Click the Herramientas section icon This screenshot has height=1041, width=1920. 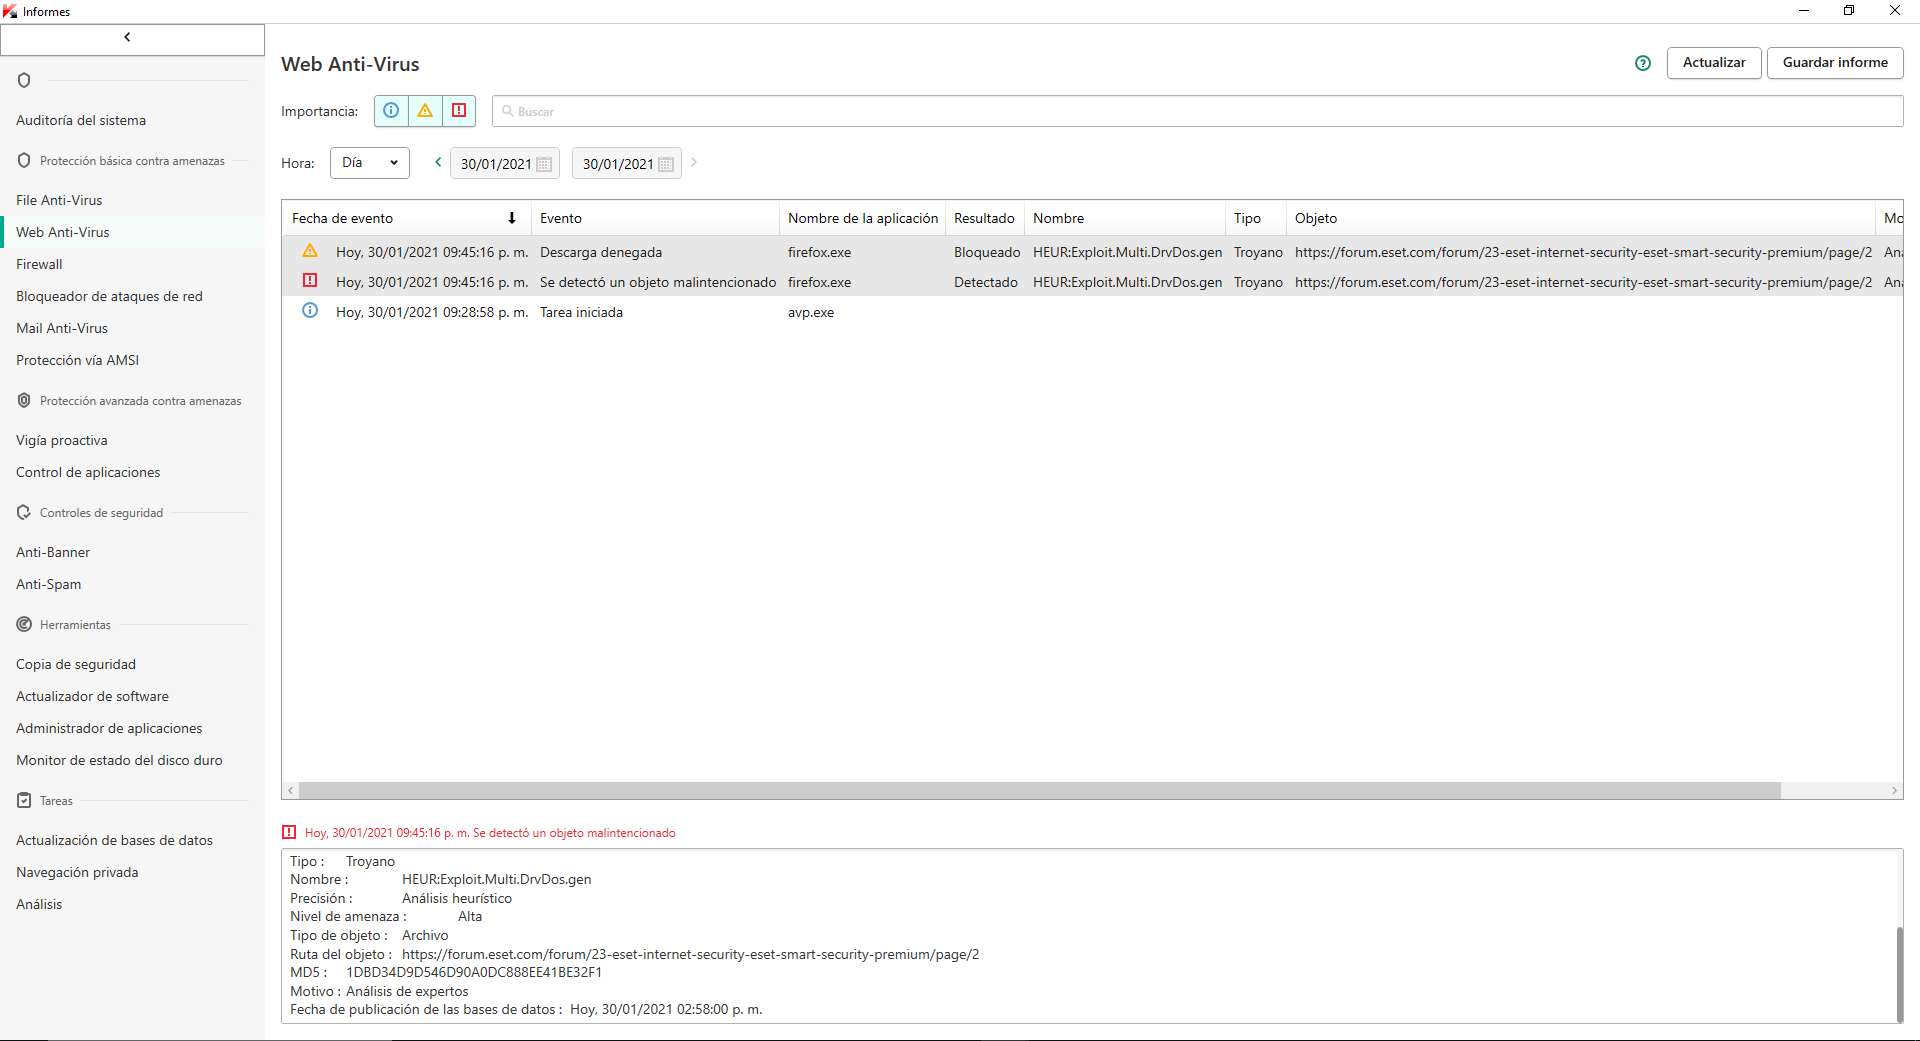[24, 624]
